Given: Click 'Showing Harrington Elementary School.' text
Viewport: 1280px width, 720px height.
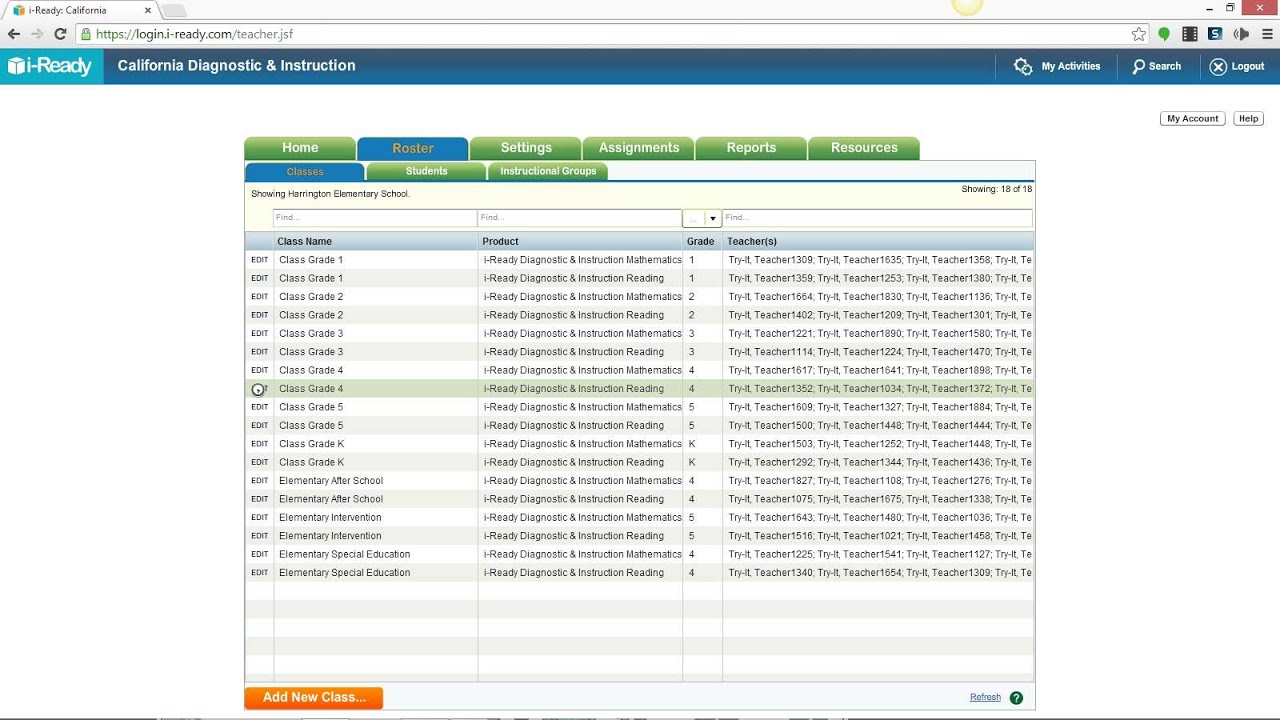Looking at the screenshot, I should pyautogui.click(x=330, y=194).
